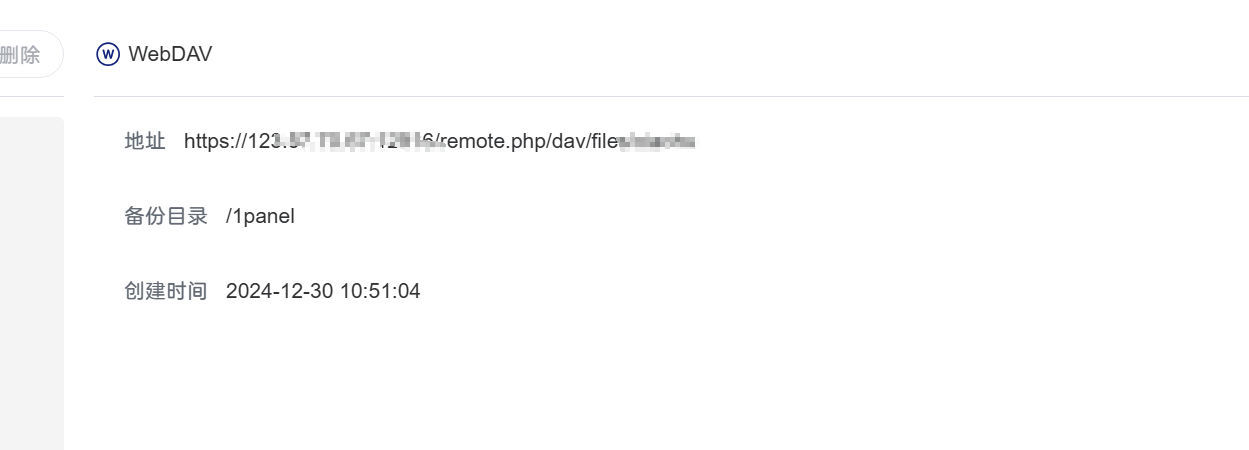Select the 地址 label
The width and height of the screenshot is (1249, 450).
pos(145,141)
